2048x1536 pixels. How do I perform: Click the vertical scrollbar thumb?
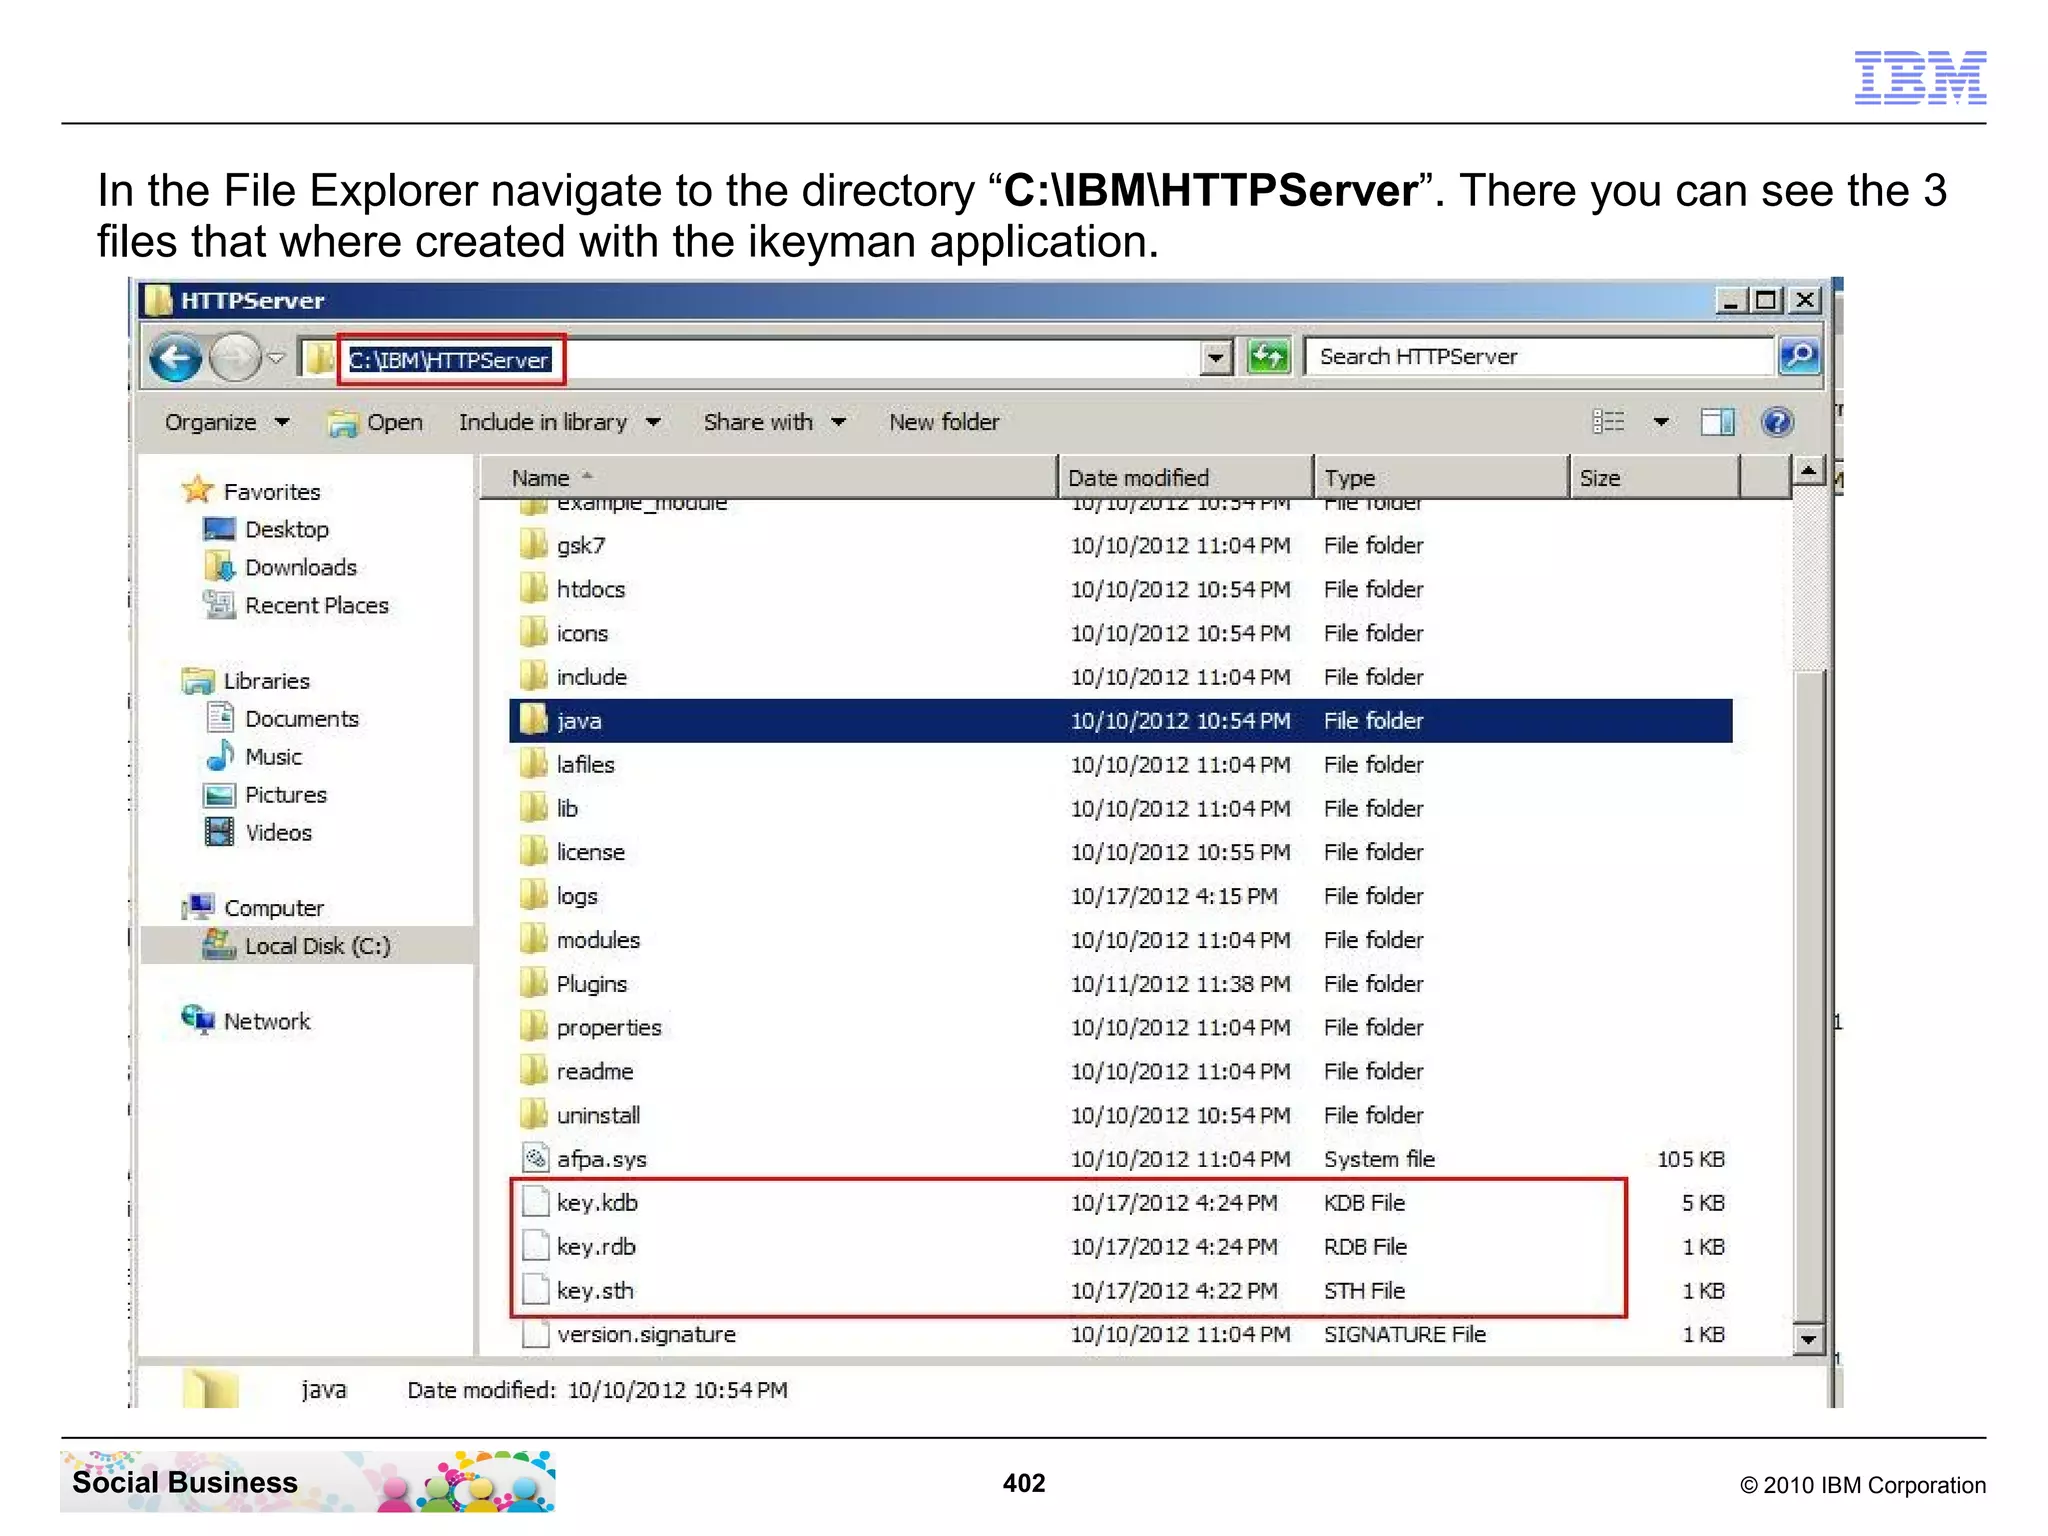click(x=1808, y=994)
